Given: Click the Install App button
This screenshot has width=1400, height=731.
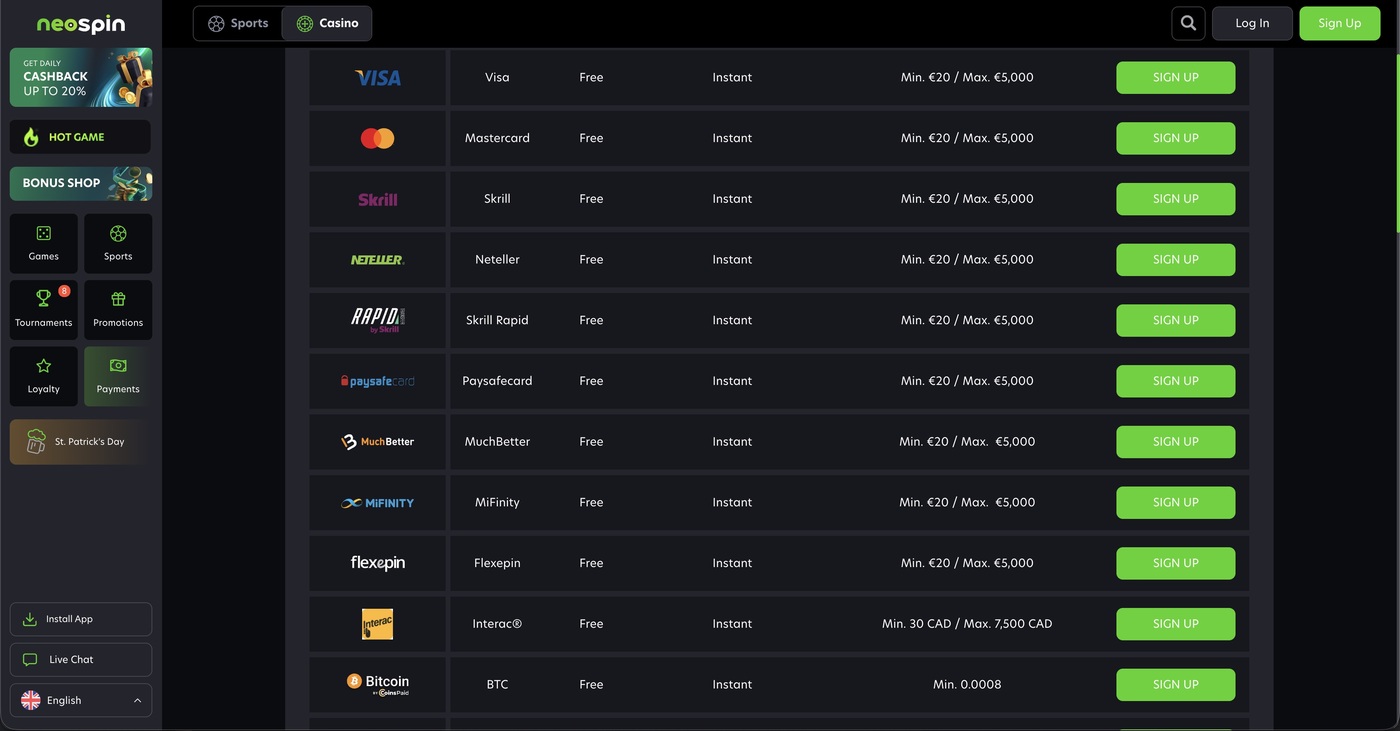Looking at the screenshot, I should point(81,619).
